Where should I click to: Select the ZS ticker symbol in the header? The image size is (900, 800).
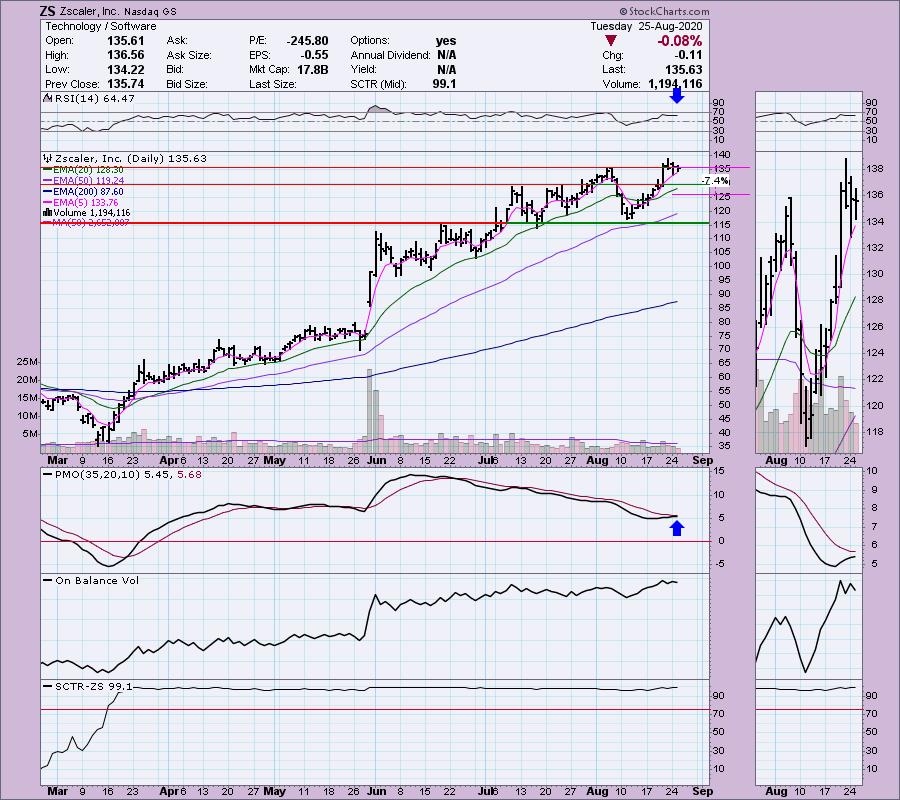48,11
